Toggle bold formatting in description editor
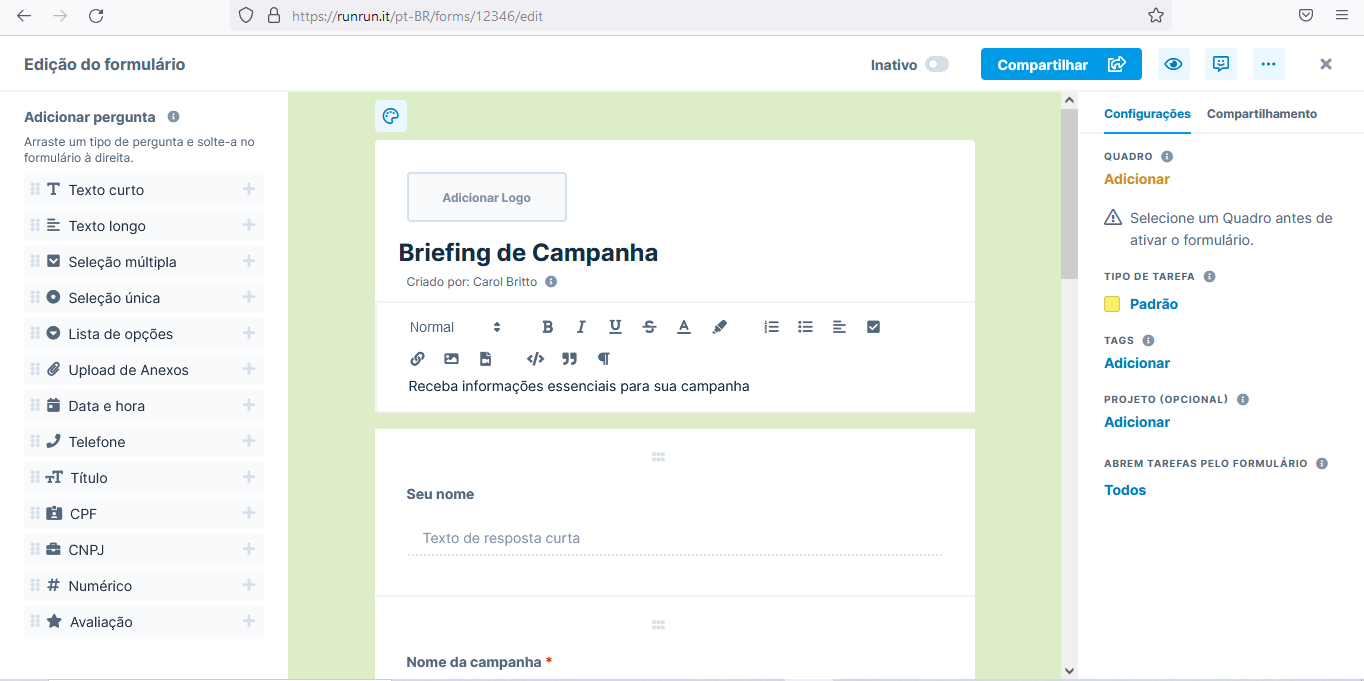This screenshot has height=681, width=1364. coord(547,327)
